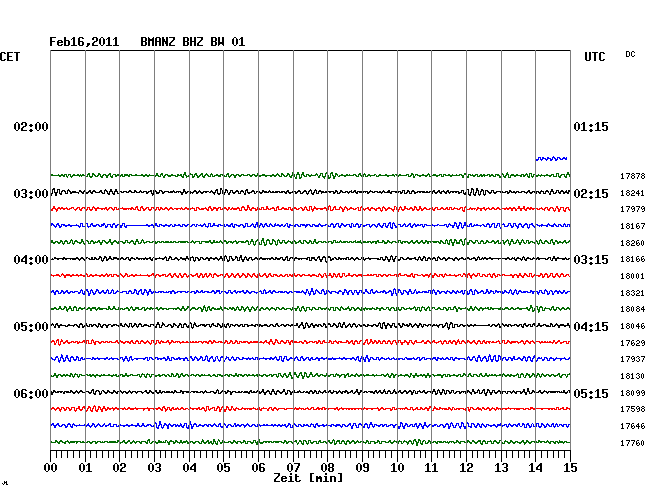Click the 03 minute axis label

point(154,468)
